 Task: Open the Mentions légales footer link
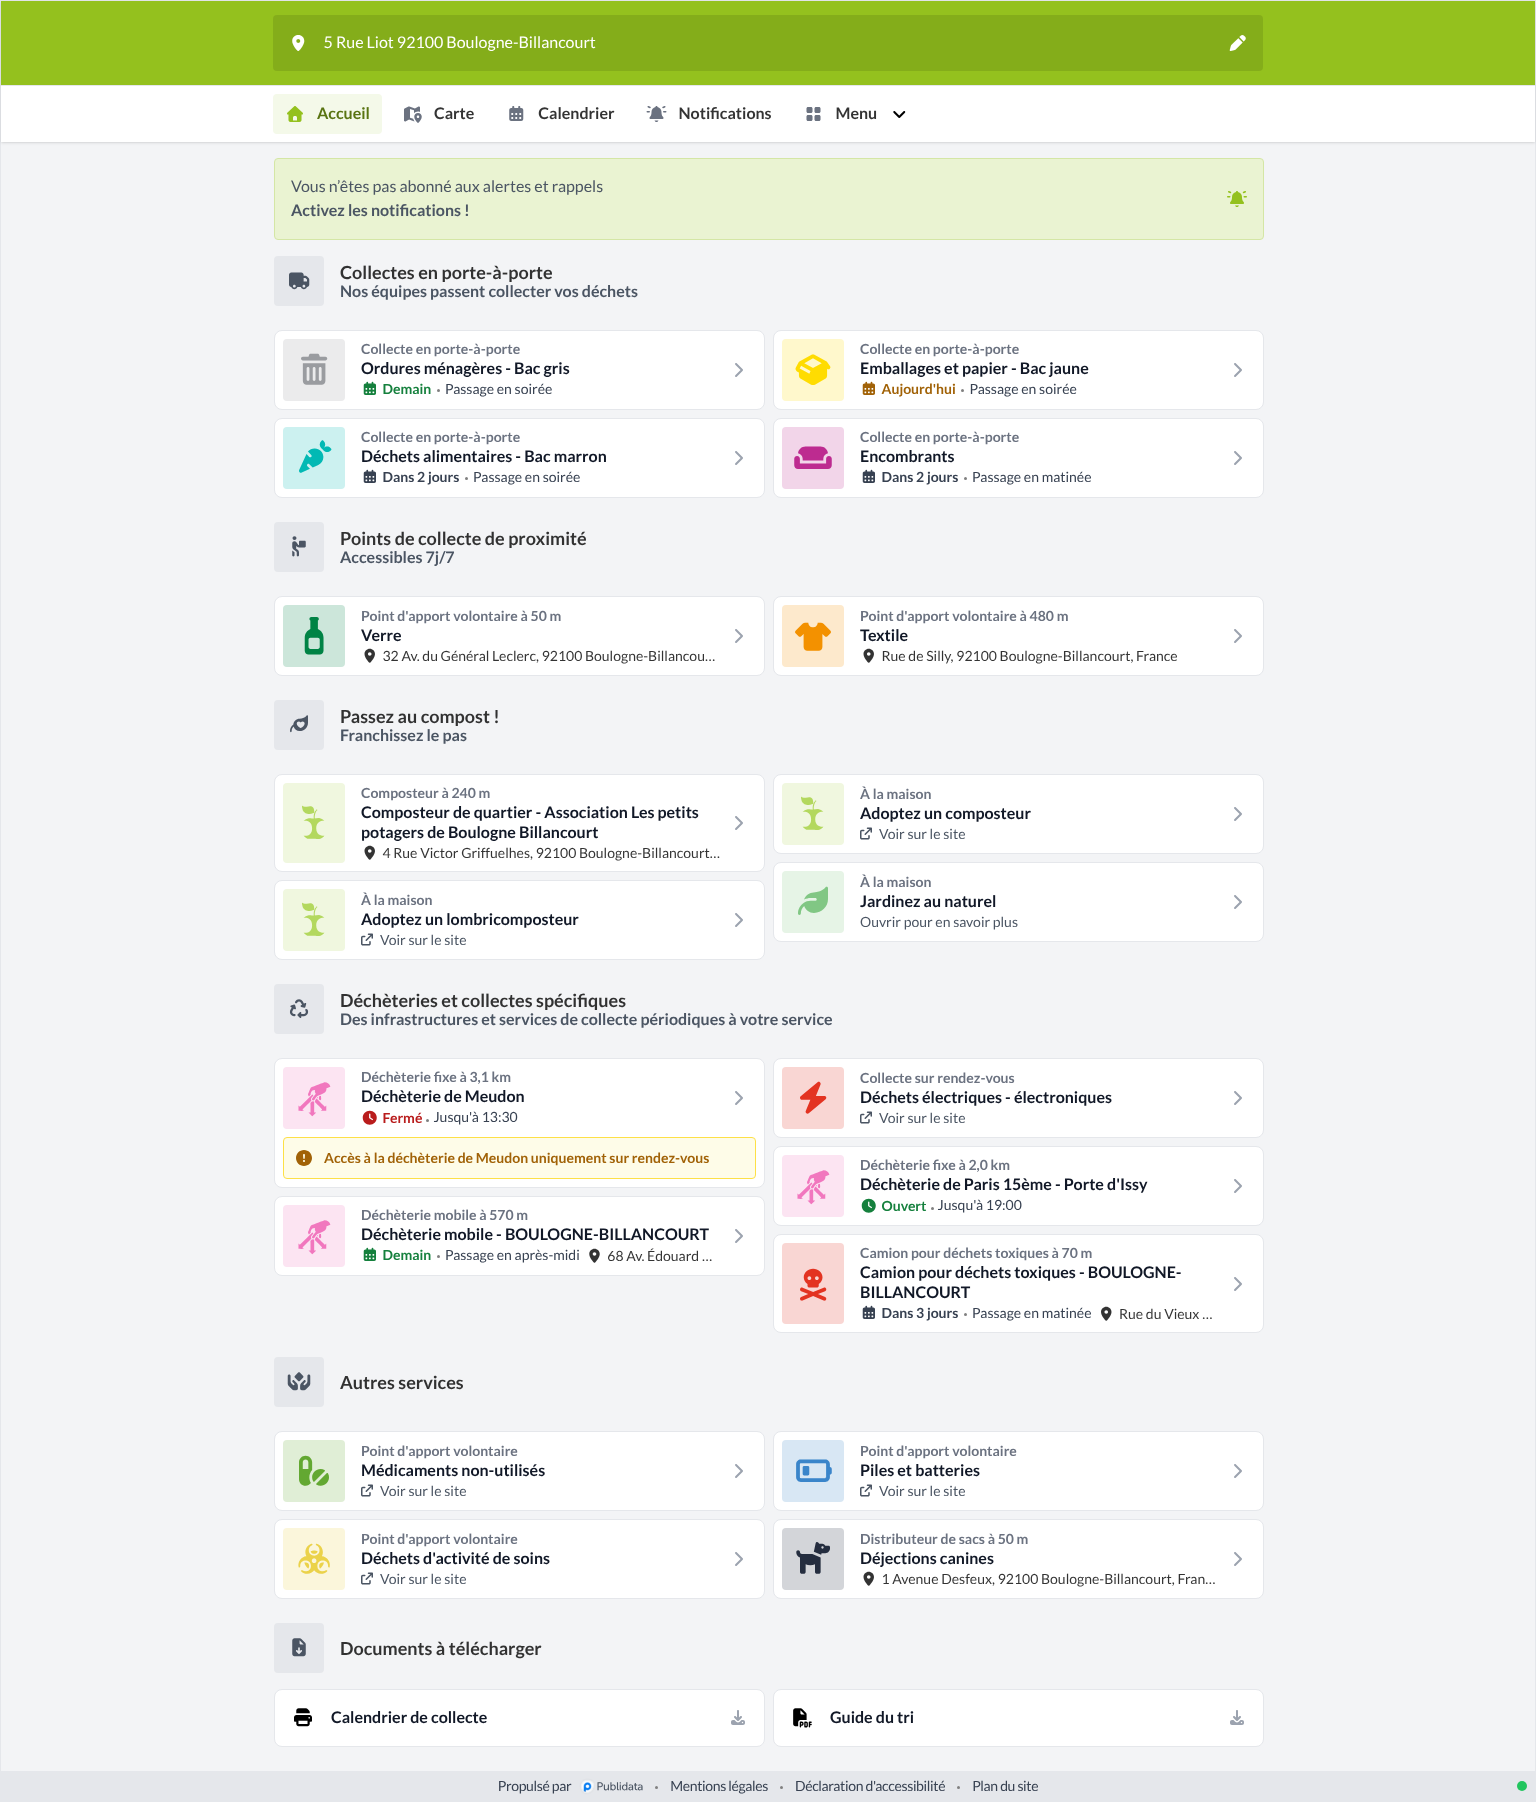[x=719, y=1786]
